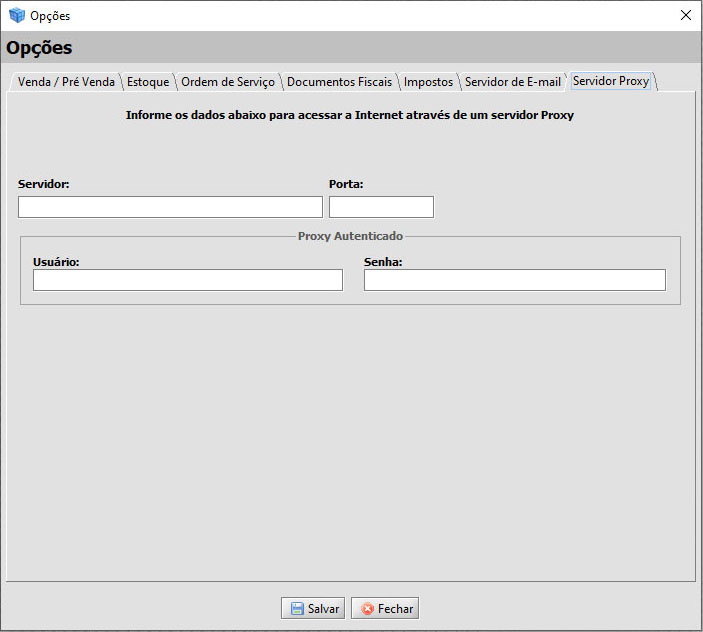The height and width of the screenshot is (632, 703).
Task: Click the blue cube app icon in title bar
Action: pos(16,15)
